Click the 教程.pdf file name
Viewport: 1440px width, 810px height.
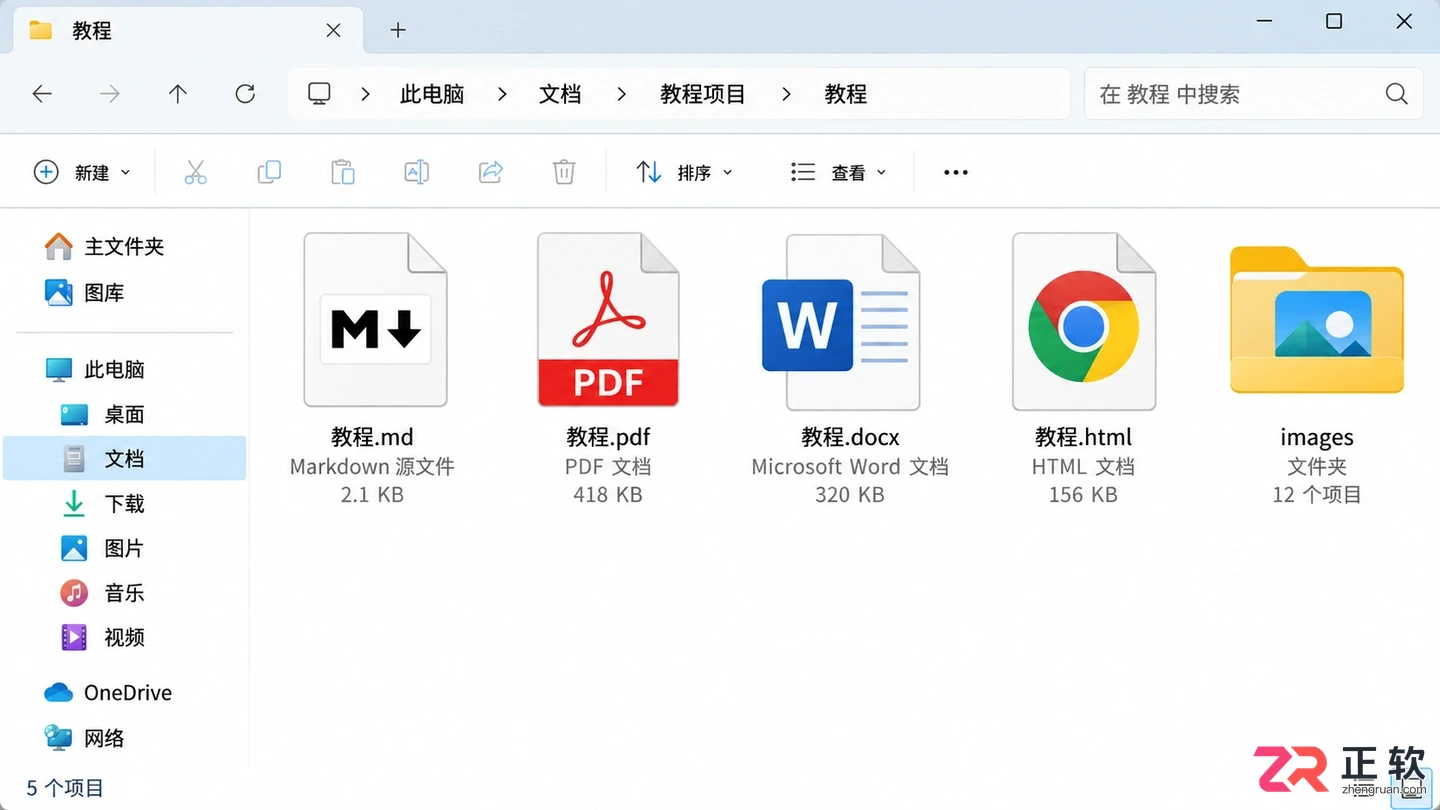(608, 437)
